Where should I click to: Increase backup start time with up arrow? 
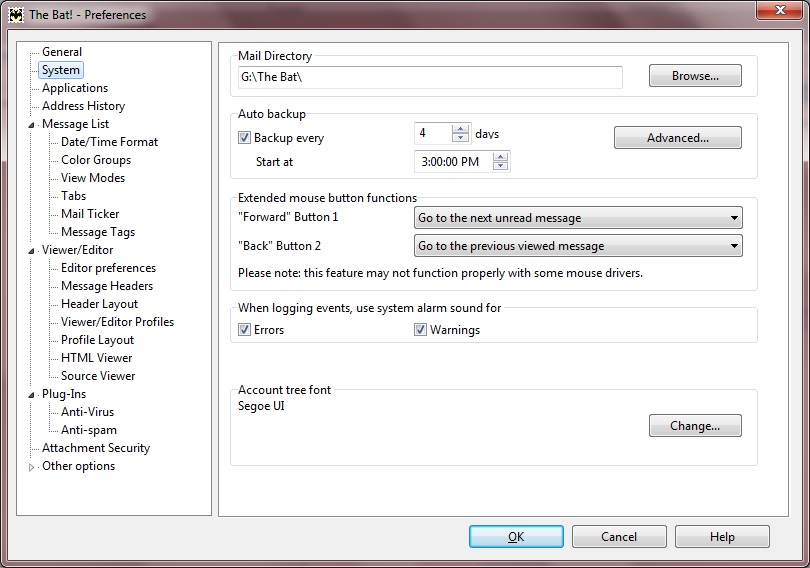500,157
